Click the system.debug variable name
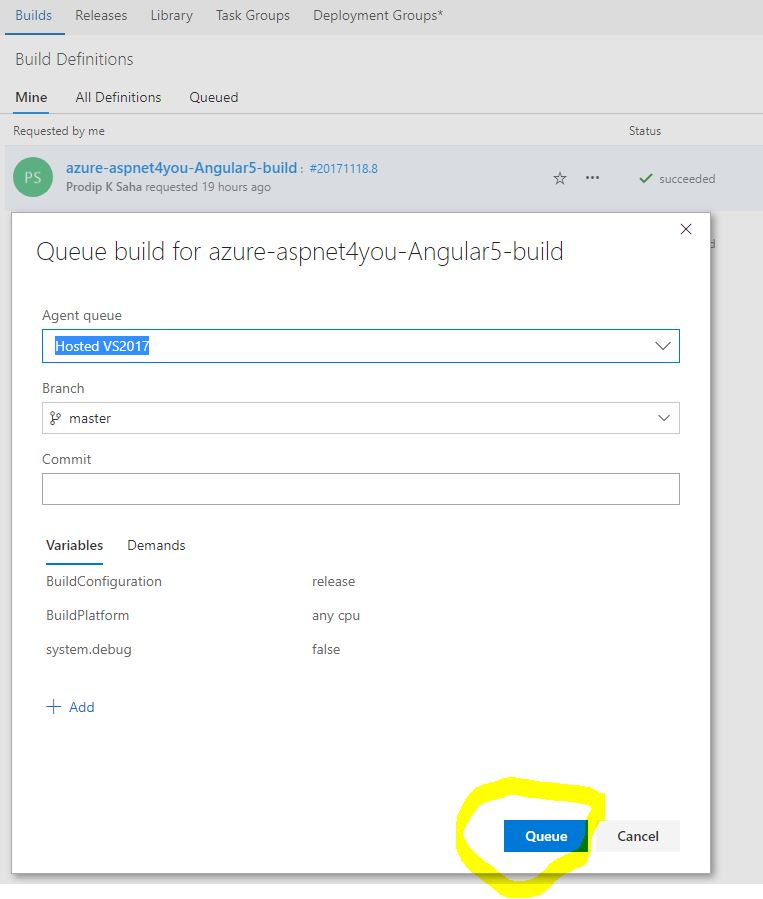Viewport: 763px width, 899px height. click(89, 650)
